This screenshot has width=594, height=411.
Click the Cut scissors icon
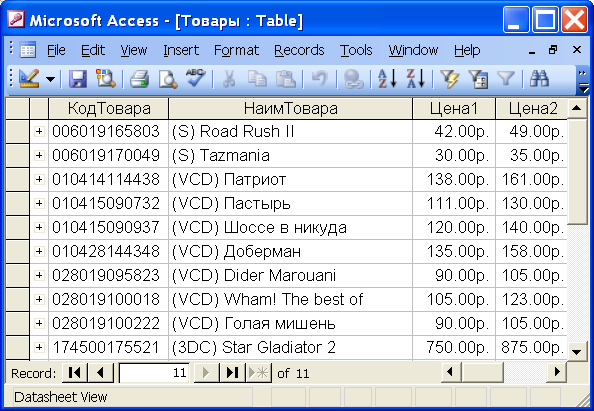pyautogui.click(x=228, y=79)
